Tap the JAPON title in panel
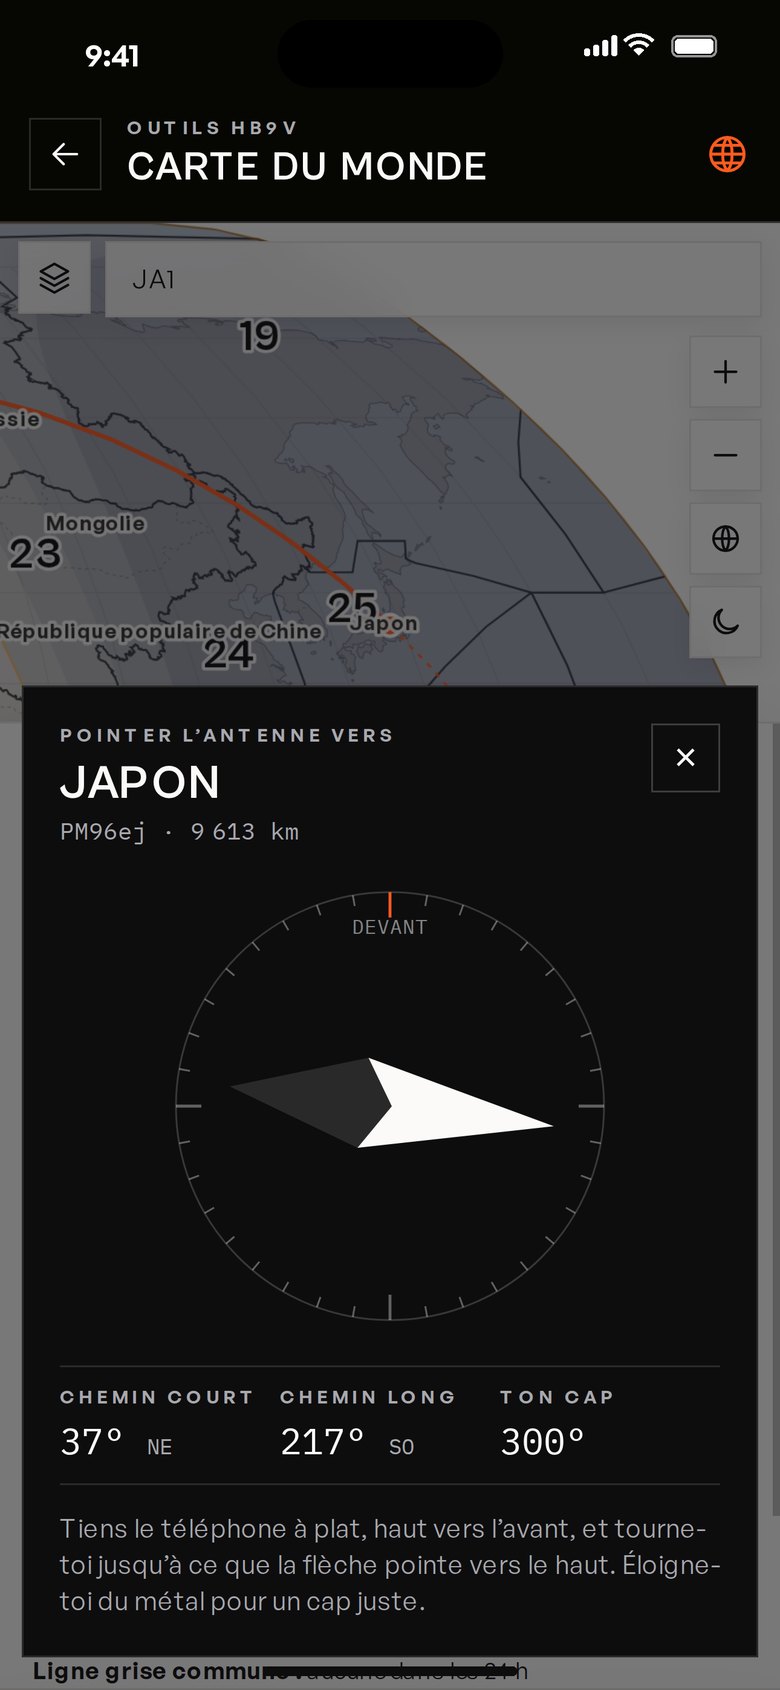The image size is (780, 1690). click(140, 782)
